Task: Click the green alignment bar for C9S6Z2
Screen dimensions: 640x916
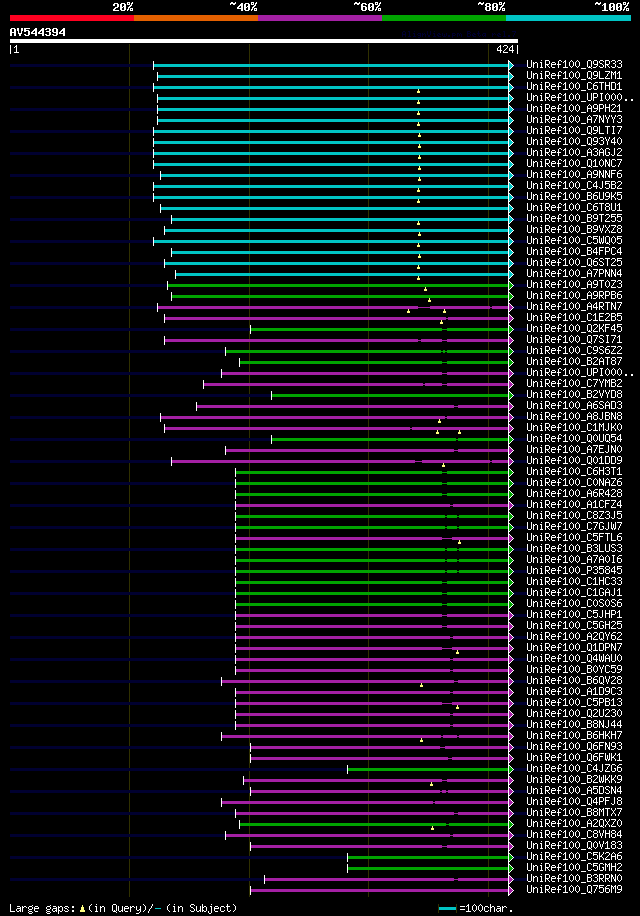Action: tap(367, 351)
